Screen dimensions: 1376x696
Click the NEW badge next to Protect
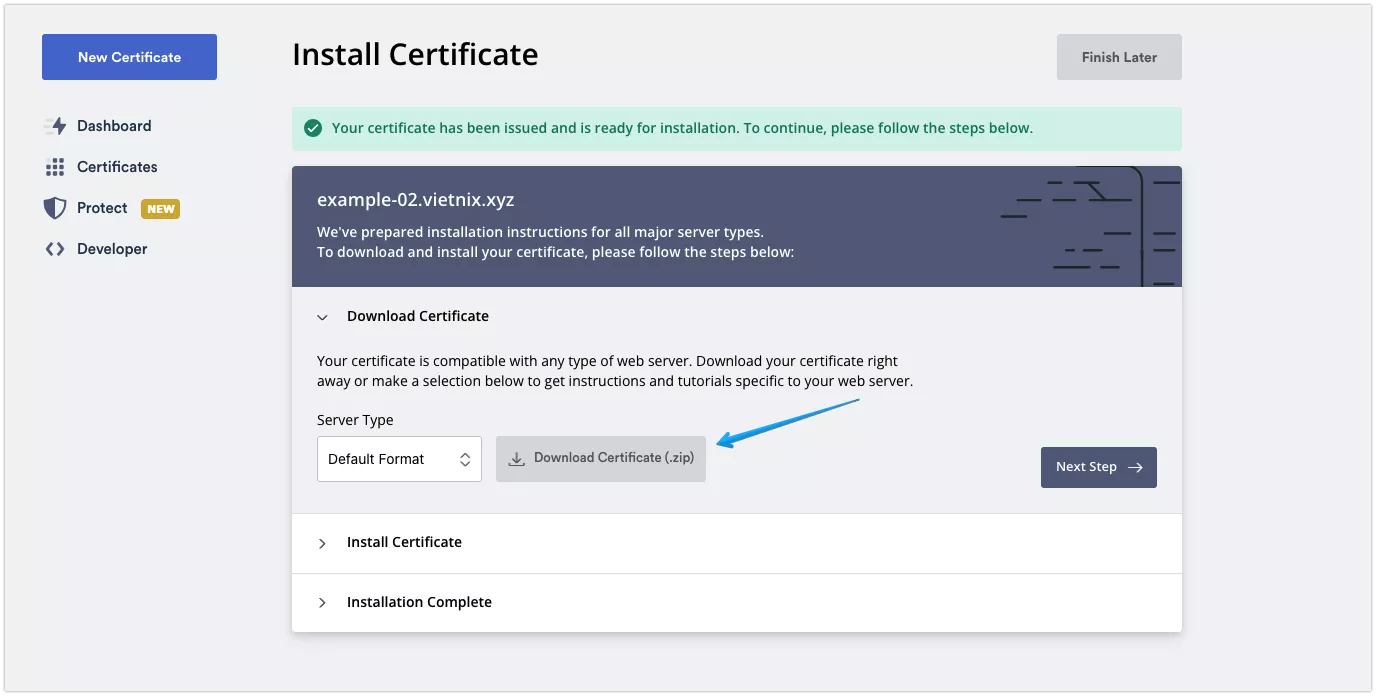coord(160,208)
